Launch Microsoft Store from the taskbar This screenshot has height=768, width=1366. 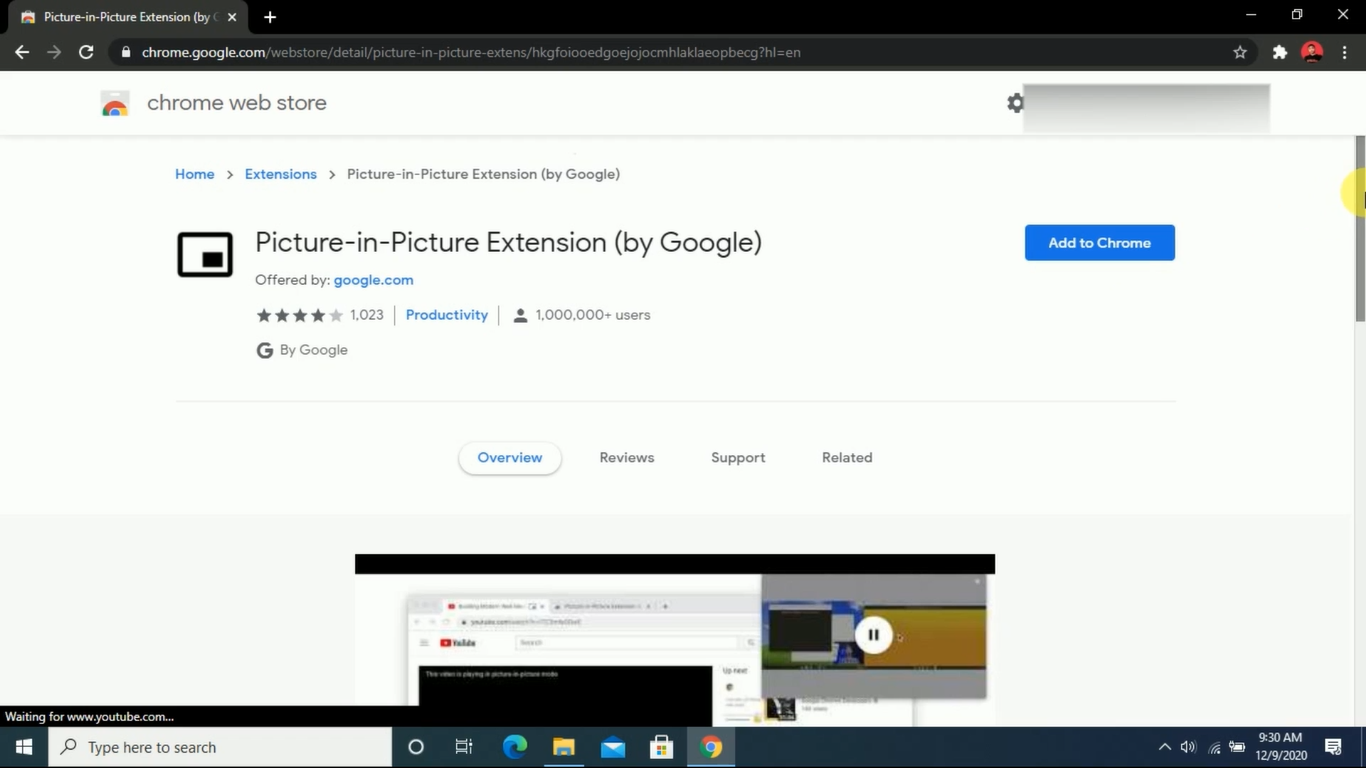point(661,747)
